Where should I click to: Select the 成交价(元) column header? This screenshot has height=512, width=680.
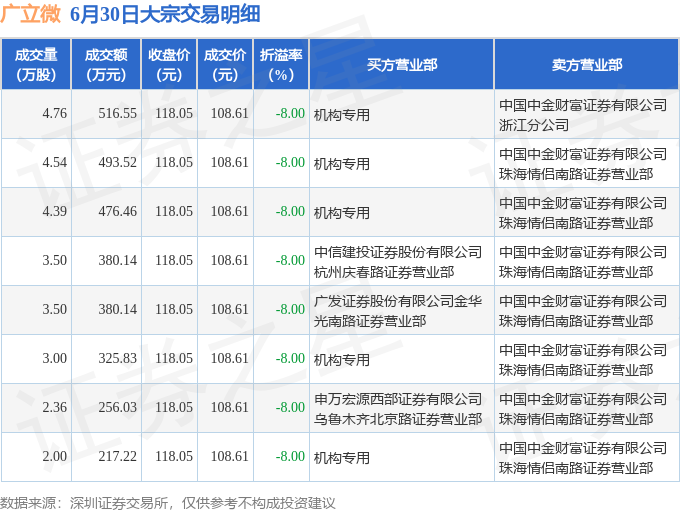[x=225, y=64]
